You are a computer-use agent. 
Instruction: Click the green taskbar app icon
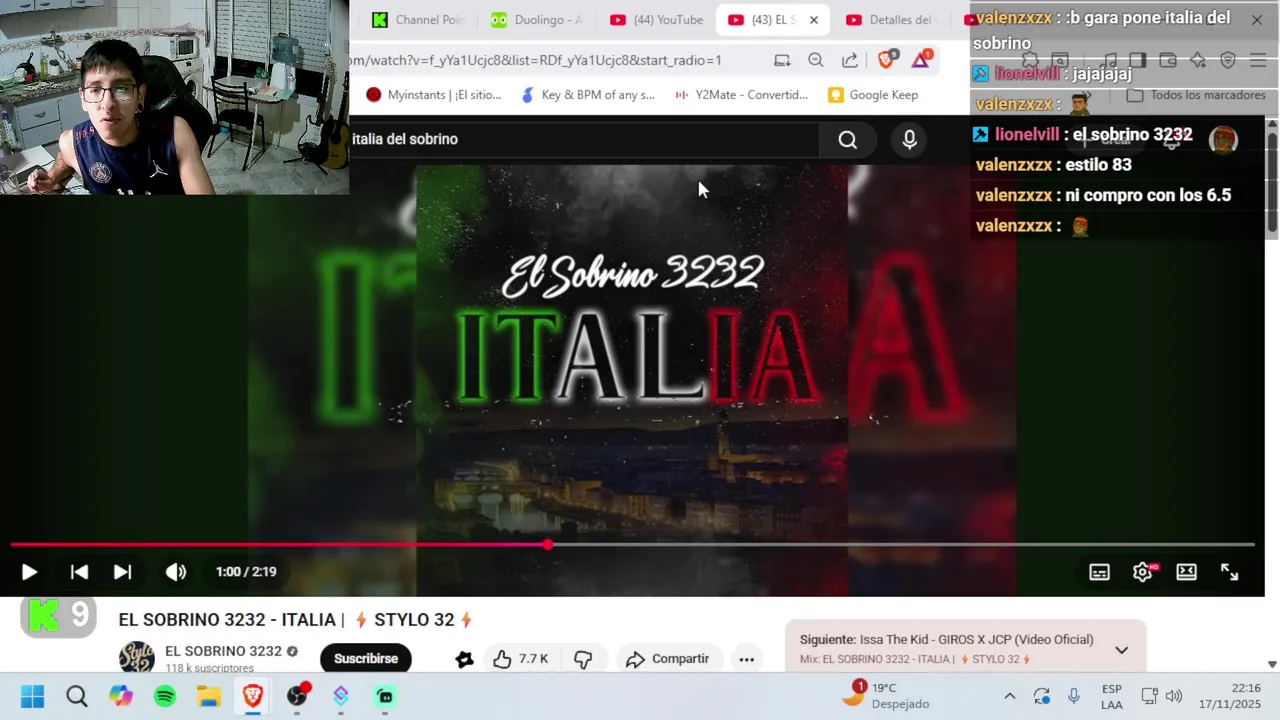pyautogui.click(x=385, y=696)
